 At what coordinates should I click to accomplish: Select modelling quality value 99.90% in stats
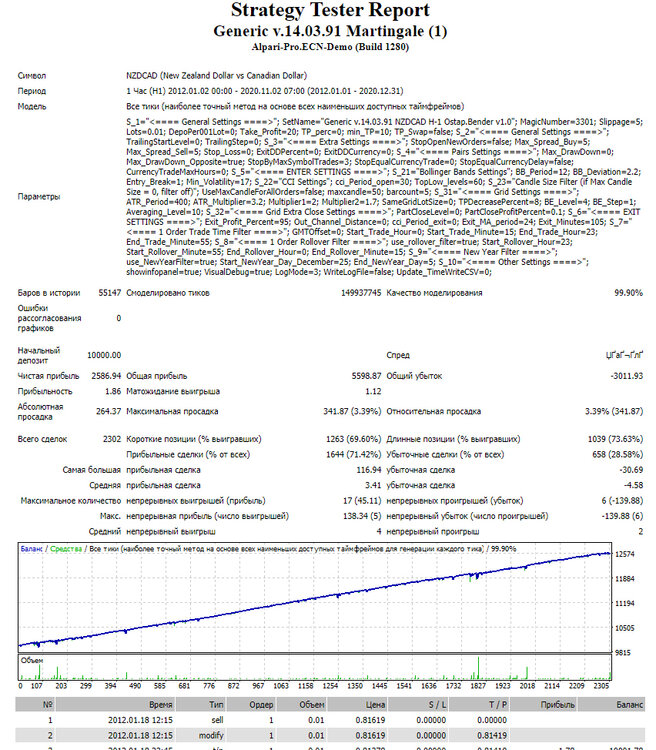coord(628,293)
